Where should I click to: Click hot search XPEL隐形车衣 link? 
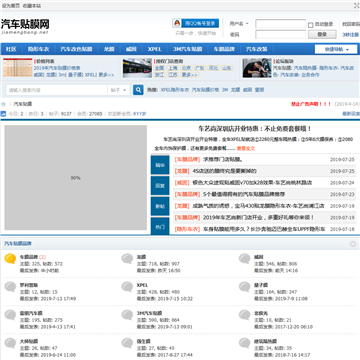pyautogui.click(x=175, y=90)
